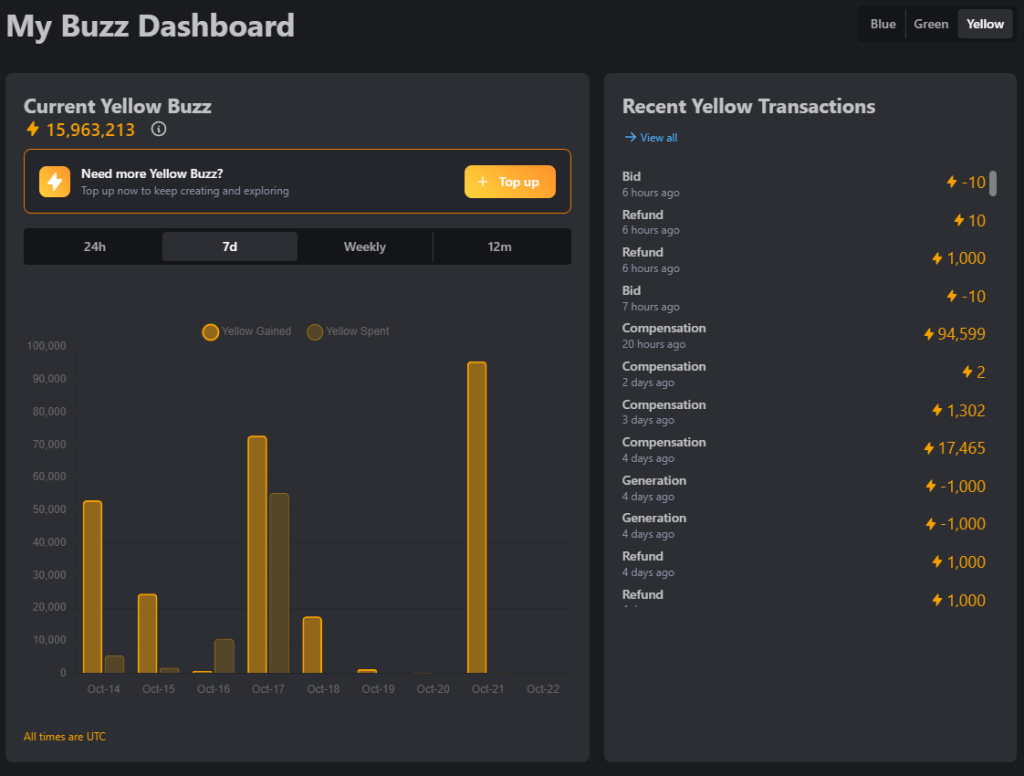The height and width of the screenshot is (776, 1024).
Task: Switch to the Blue buzz type
Action: pyautogui.click(x=883, y=24)
